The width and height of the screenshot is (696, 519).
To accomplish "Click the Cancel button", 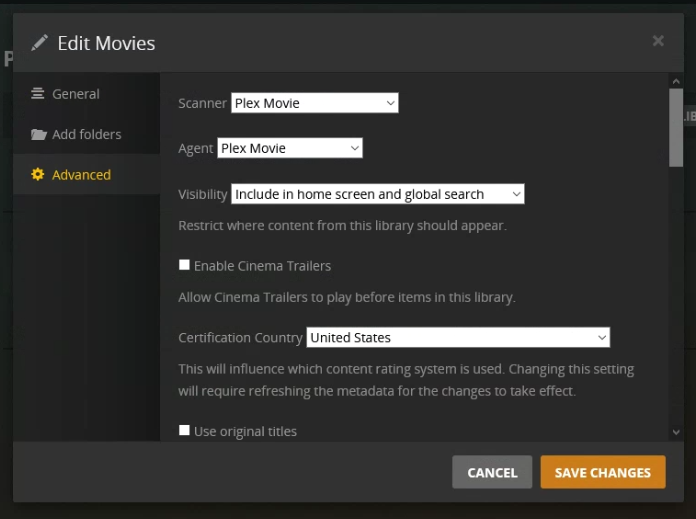I will tap(492, 472).
